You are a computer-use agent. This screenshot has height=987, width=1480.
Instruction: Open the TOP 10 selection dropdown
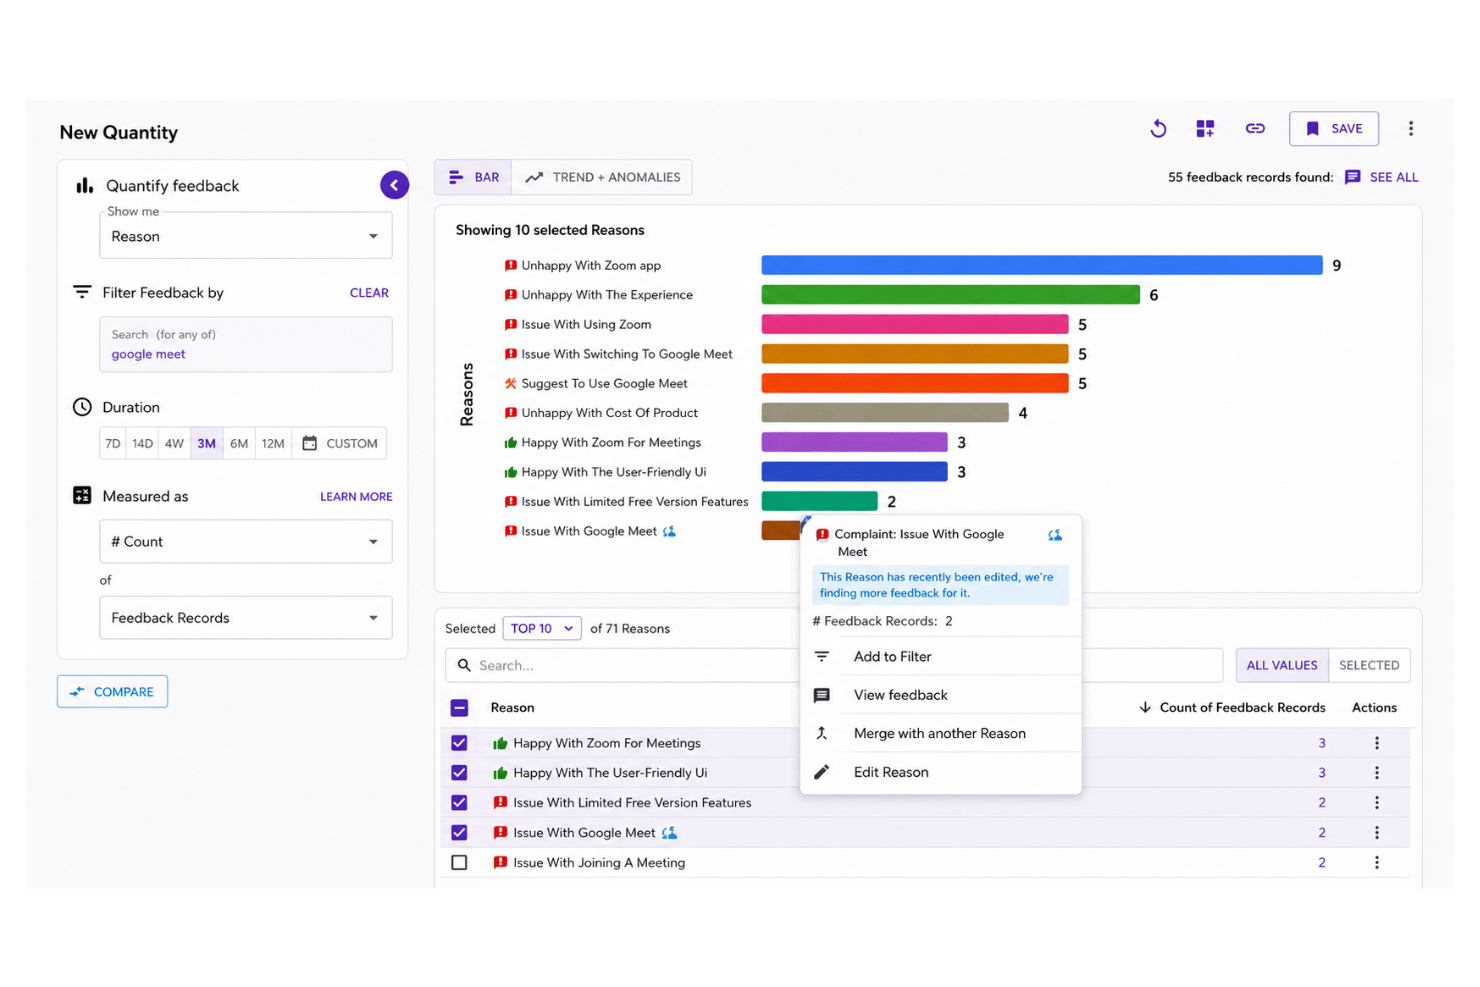542,628
